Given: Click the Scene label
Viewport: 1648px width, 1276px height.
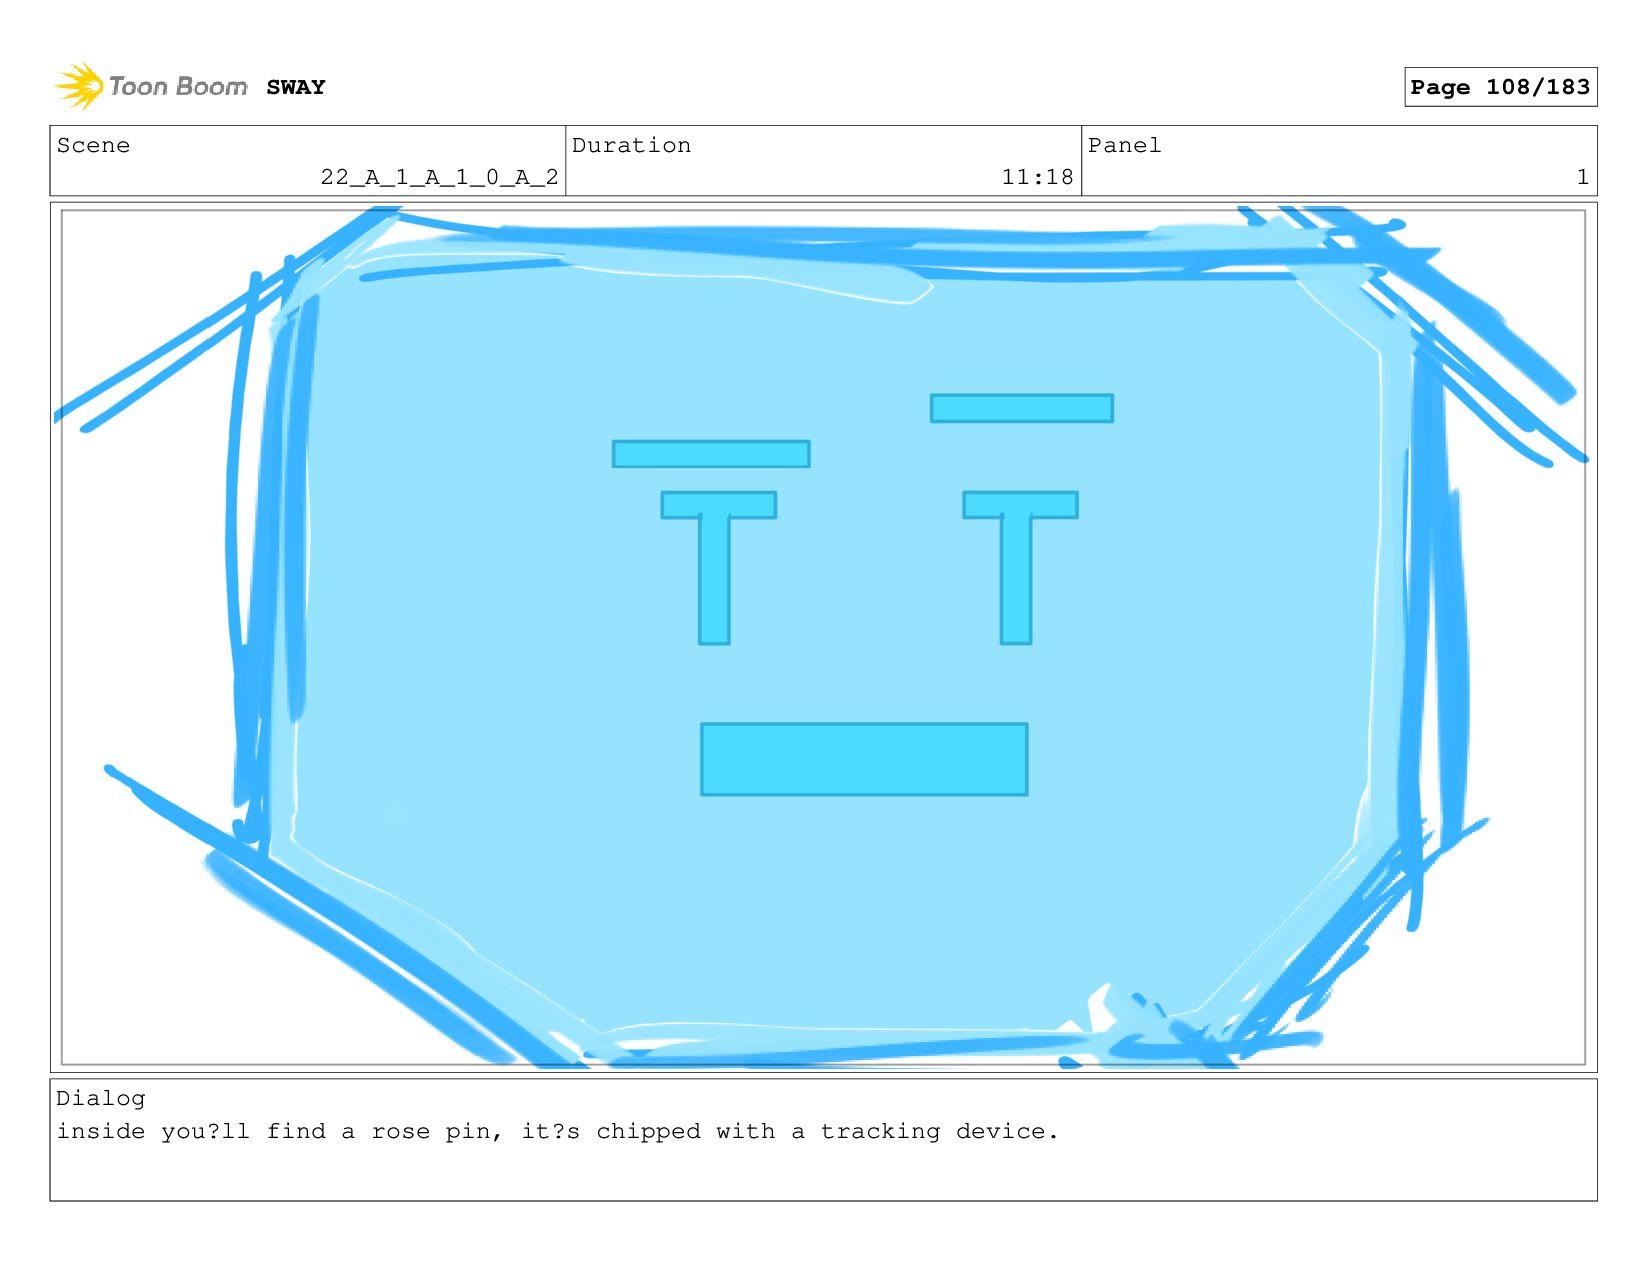Looking at the screenshot, I should pyautogui.click(x=93, y=145).
